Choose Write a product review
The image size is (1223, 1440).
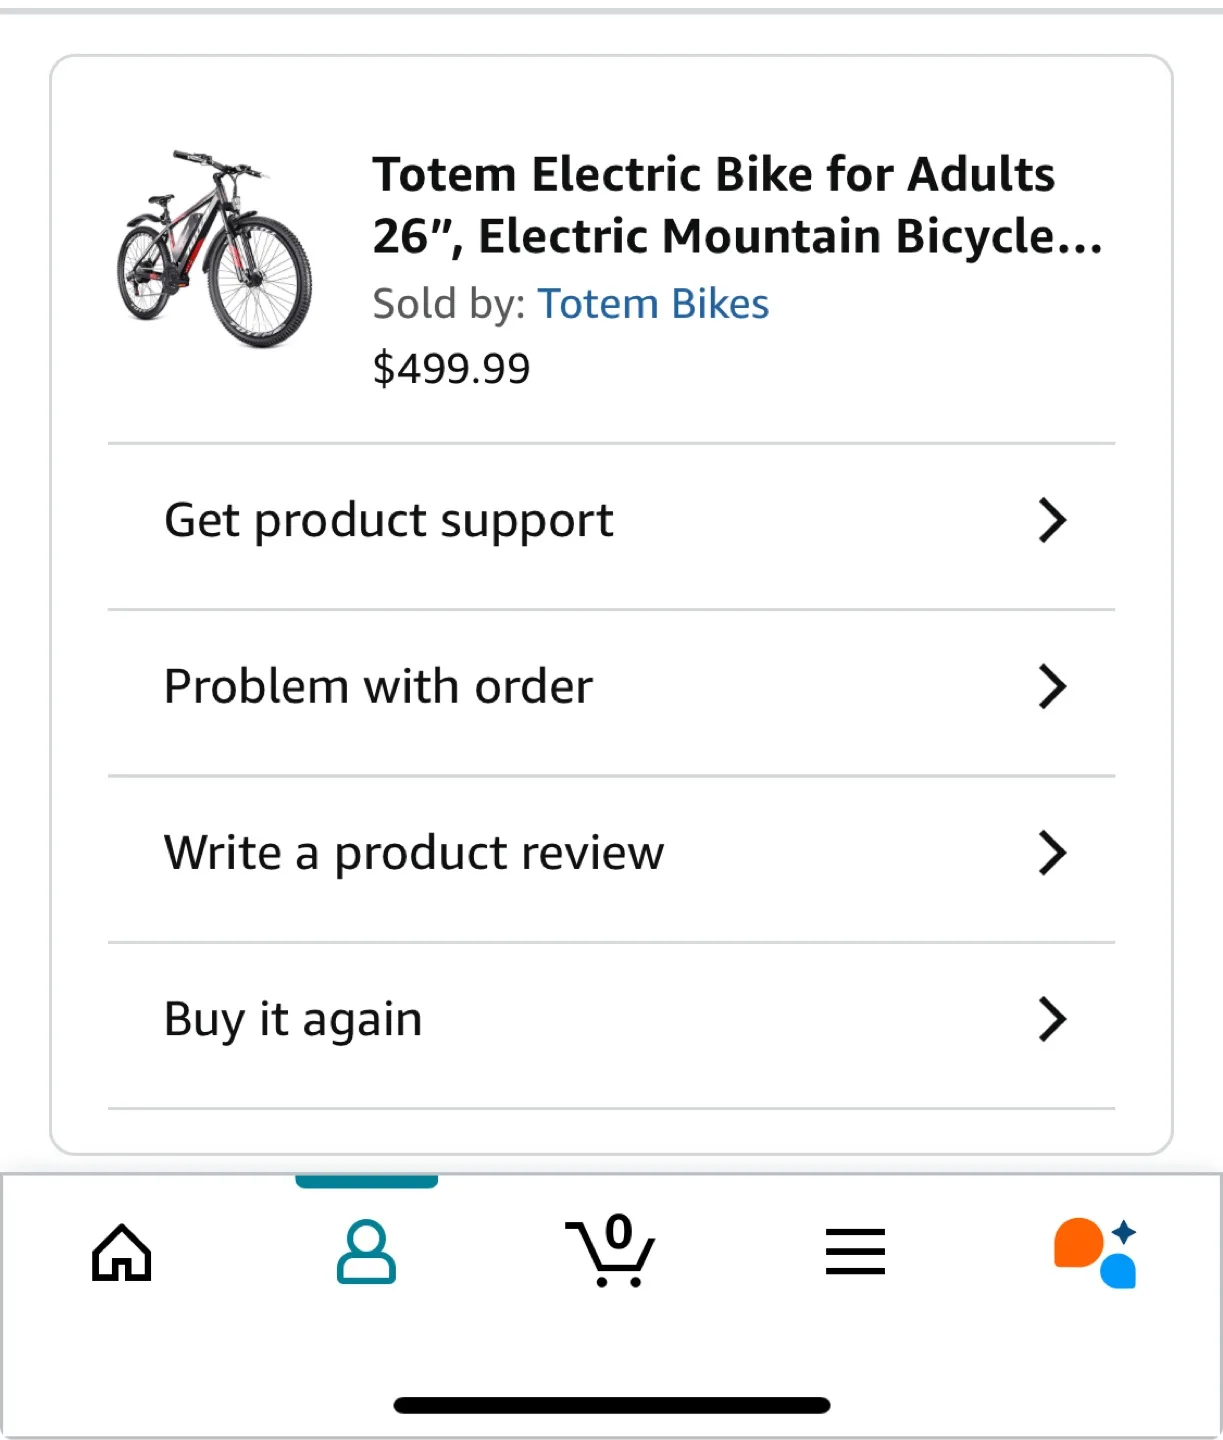[414, 853]
